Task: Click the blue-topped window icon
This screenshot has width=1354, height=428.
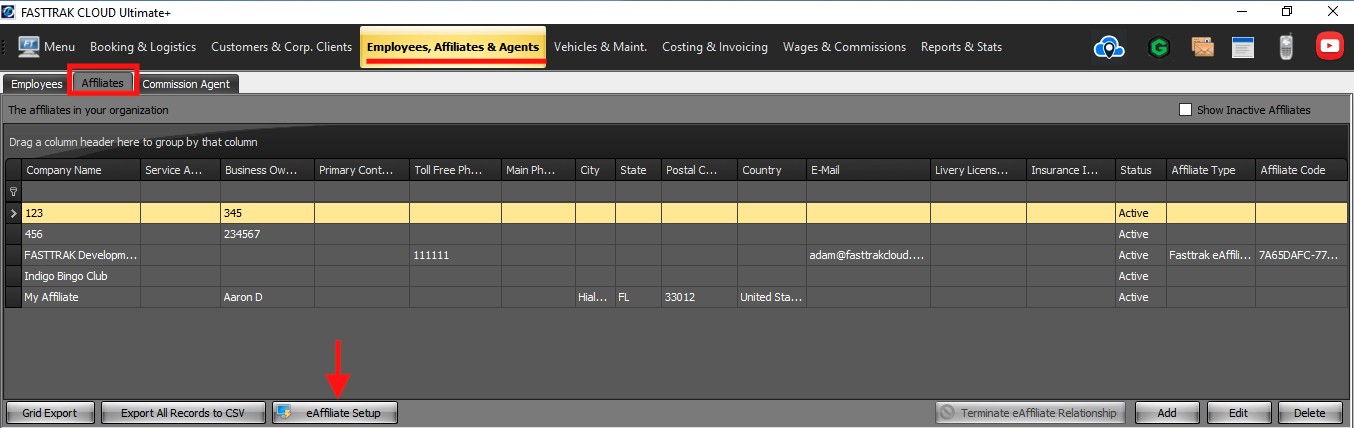Action: click(1243, 47)
